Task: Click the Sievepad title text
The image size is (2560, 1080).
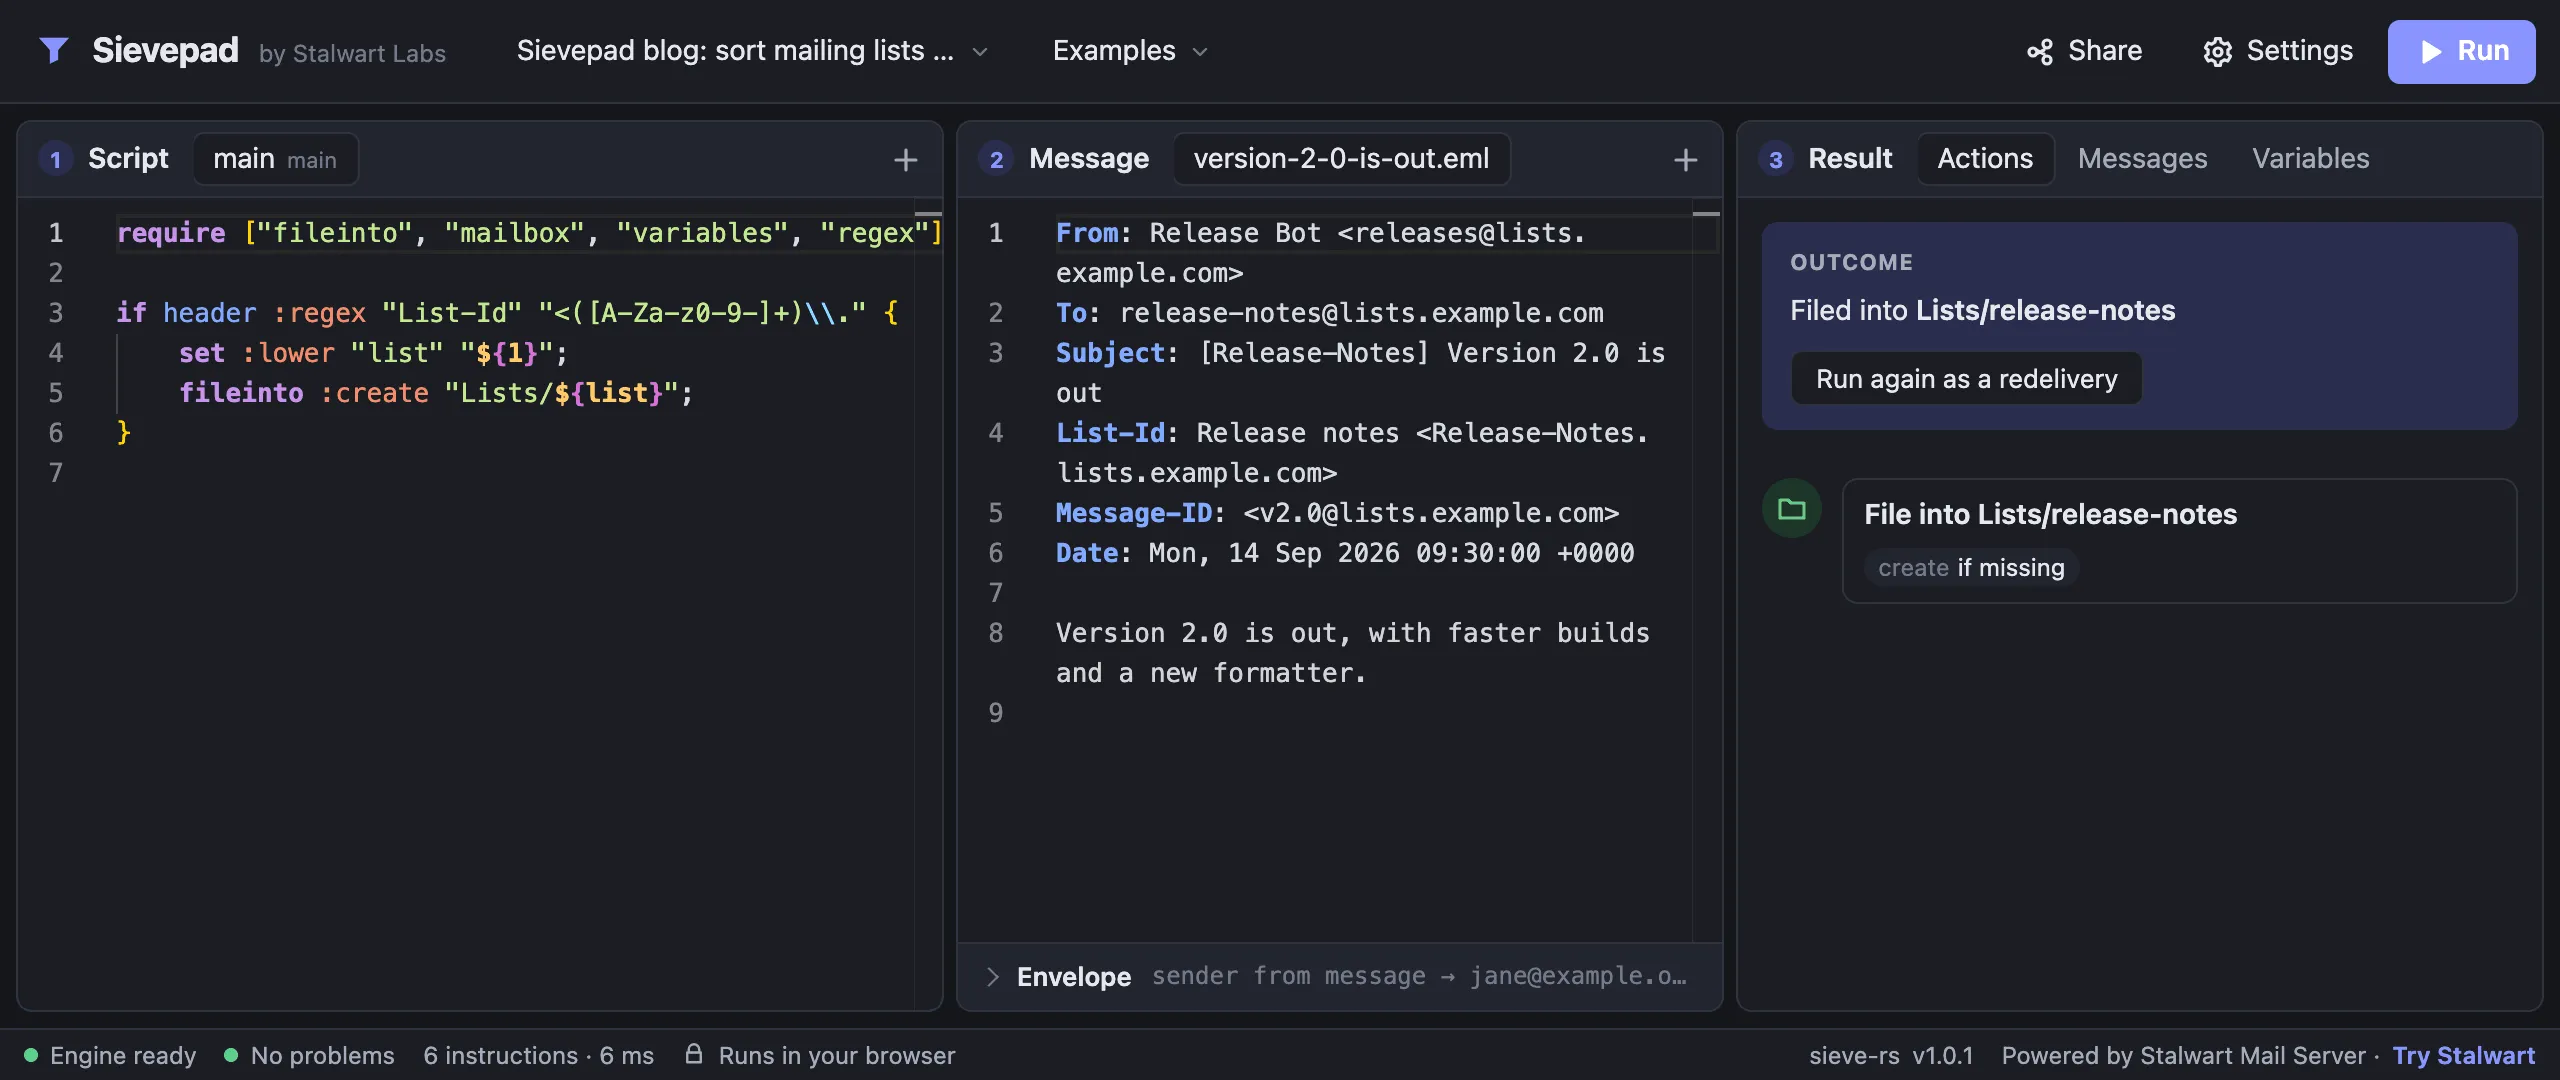Action: [x=165, y=50]
